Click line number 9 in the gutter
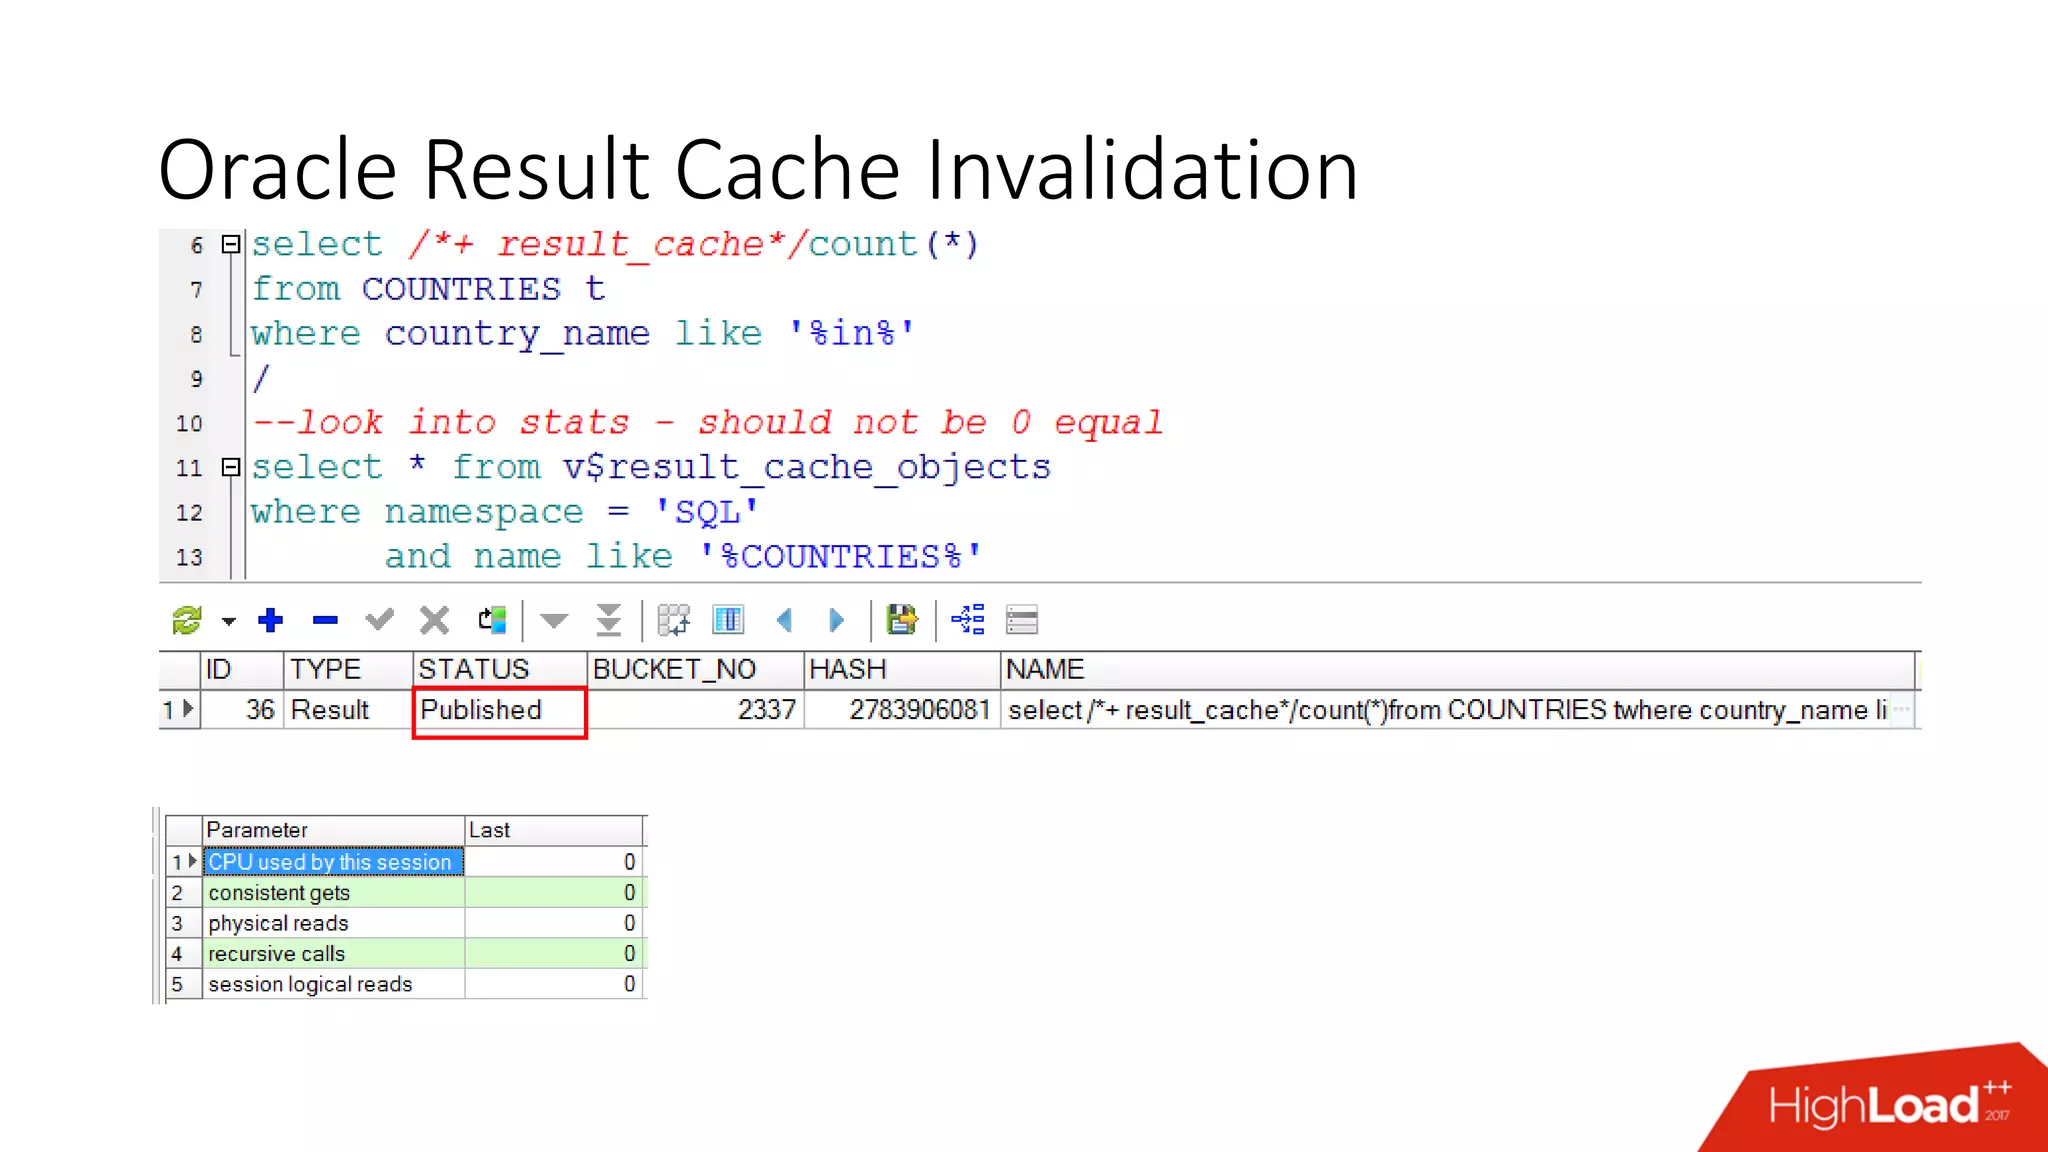 coord(196,379)
